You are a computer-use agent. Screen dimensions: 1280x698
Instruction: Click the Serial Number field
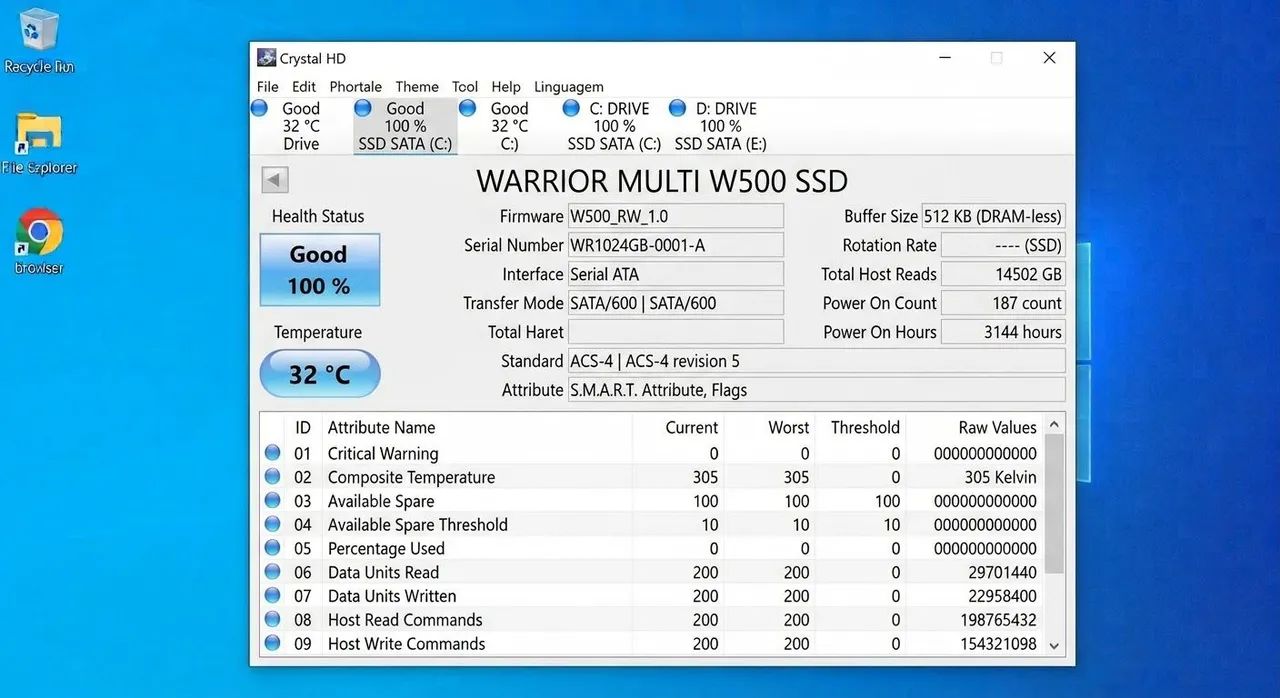coord(675,245)
